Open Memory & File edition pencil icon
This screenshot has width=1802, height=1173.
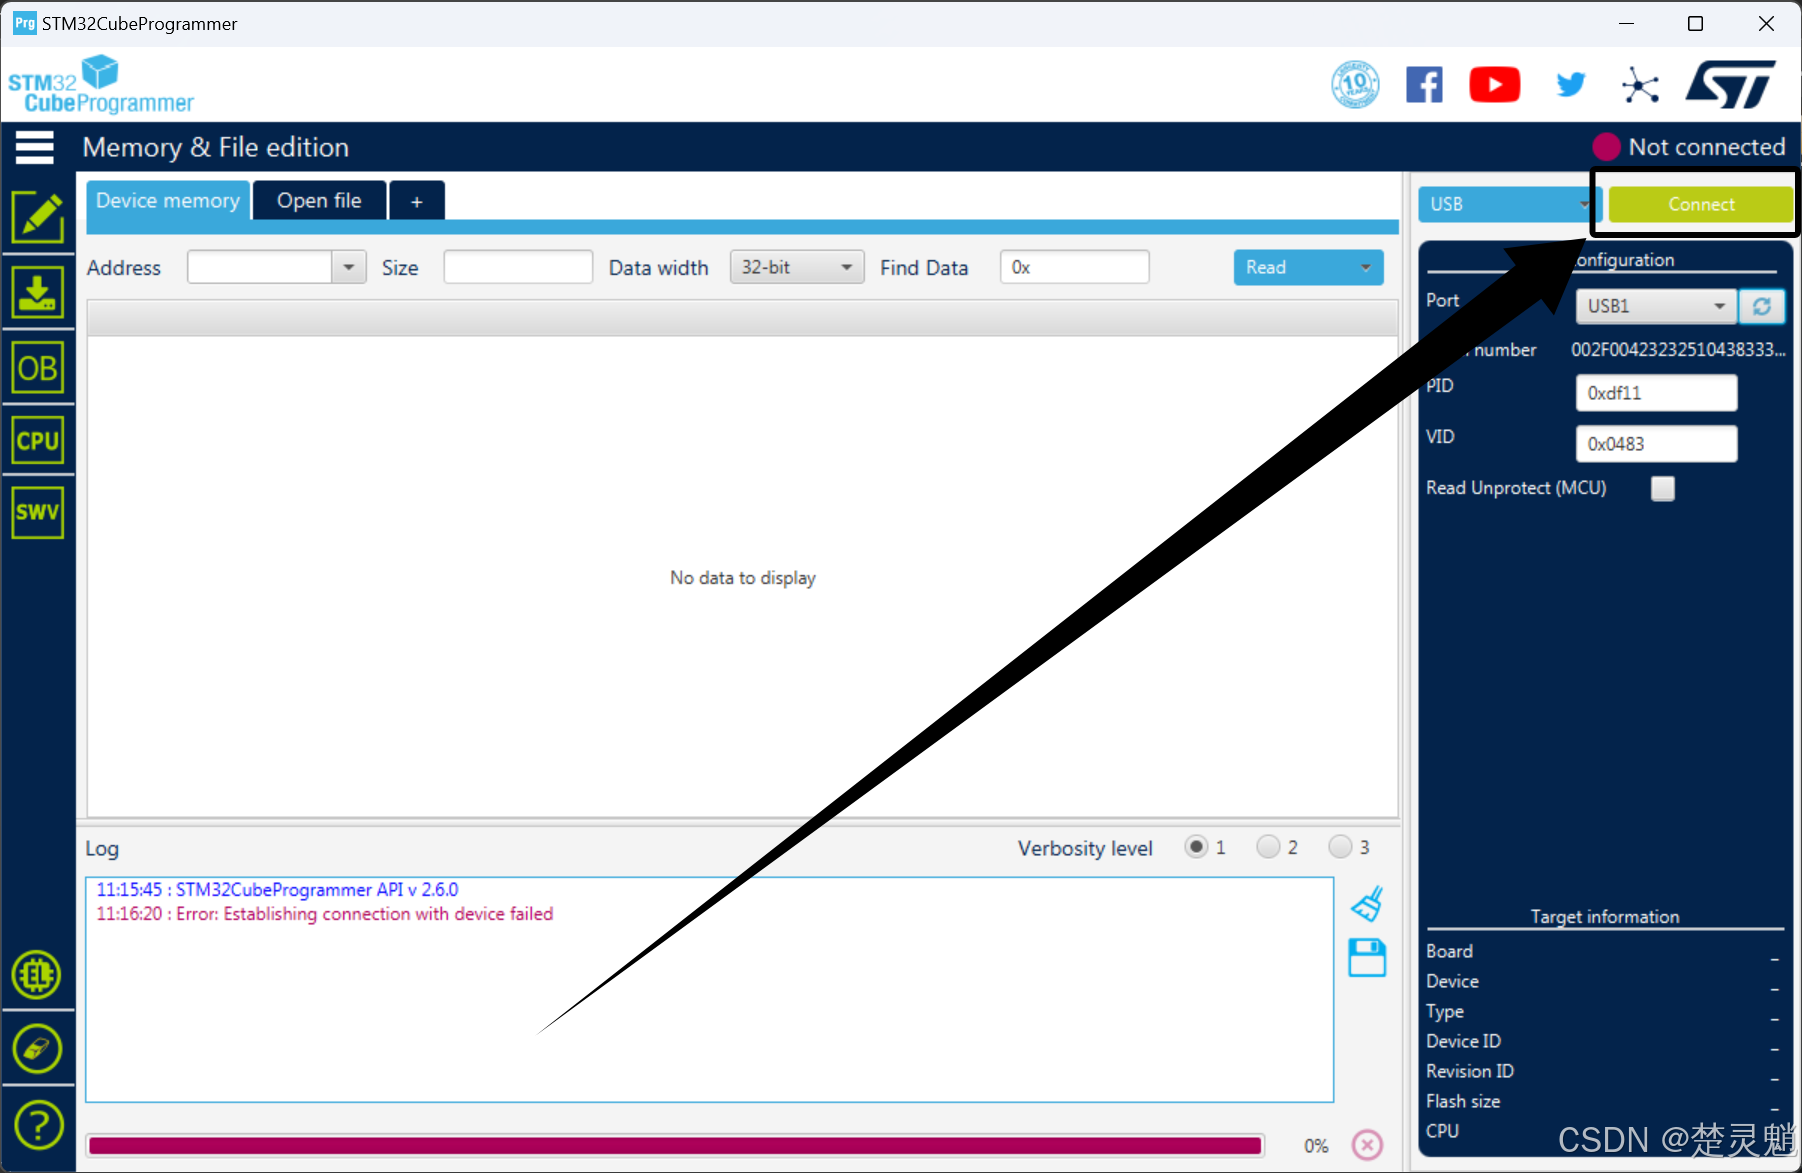(38, 217)
